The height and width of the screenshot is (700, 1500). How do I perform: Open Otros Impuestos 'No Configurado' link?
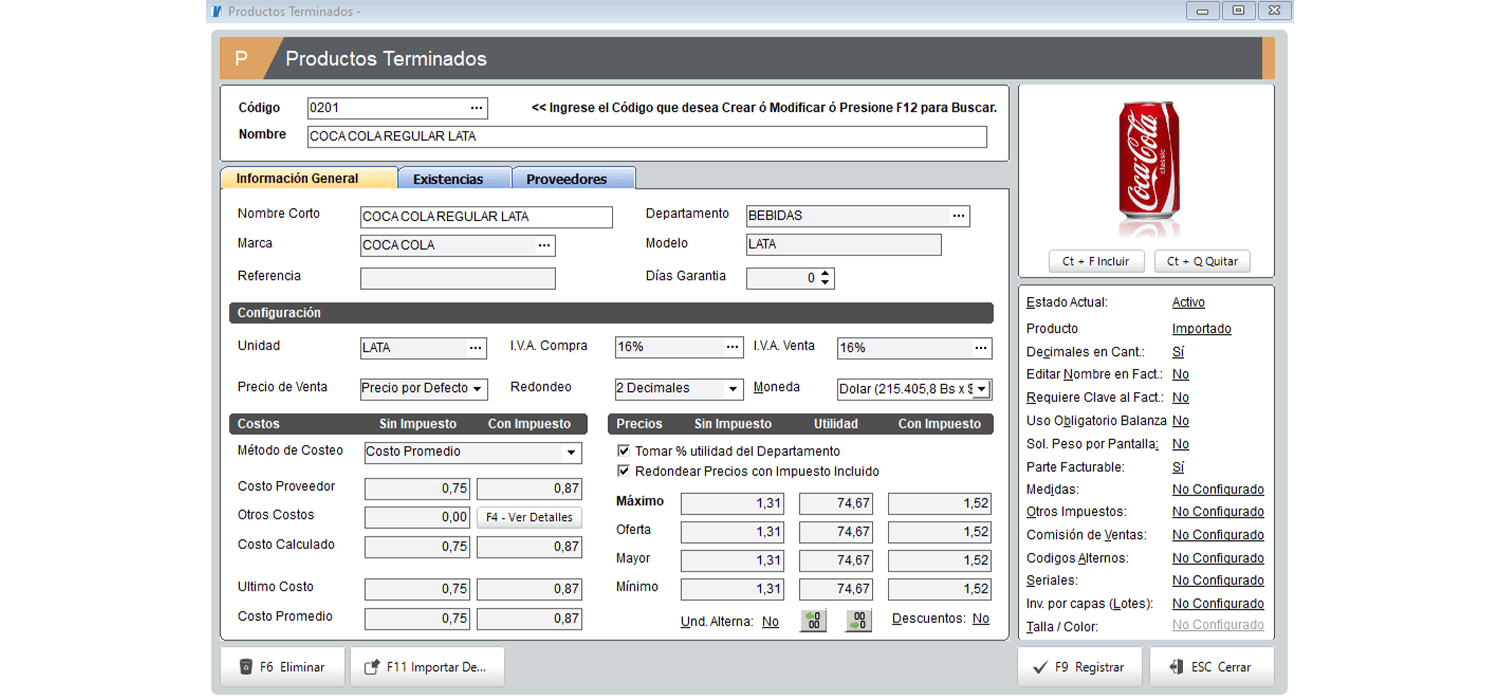pos(1218,512)
